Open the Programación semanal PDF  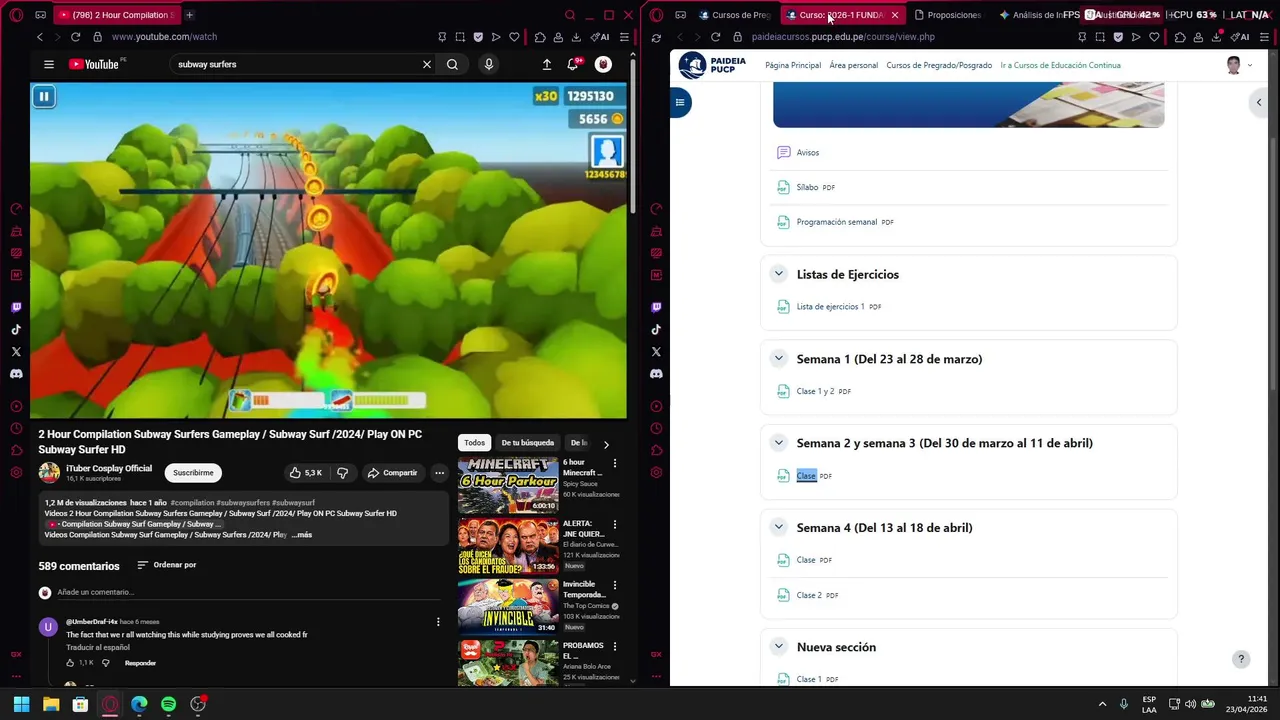[x=836, y=222]
